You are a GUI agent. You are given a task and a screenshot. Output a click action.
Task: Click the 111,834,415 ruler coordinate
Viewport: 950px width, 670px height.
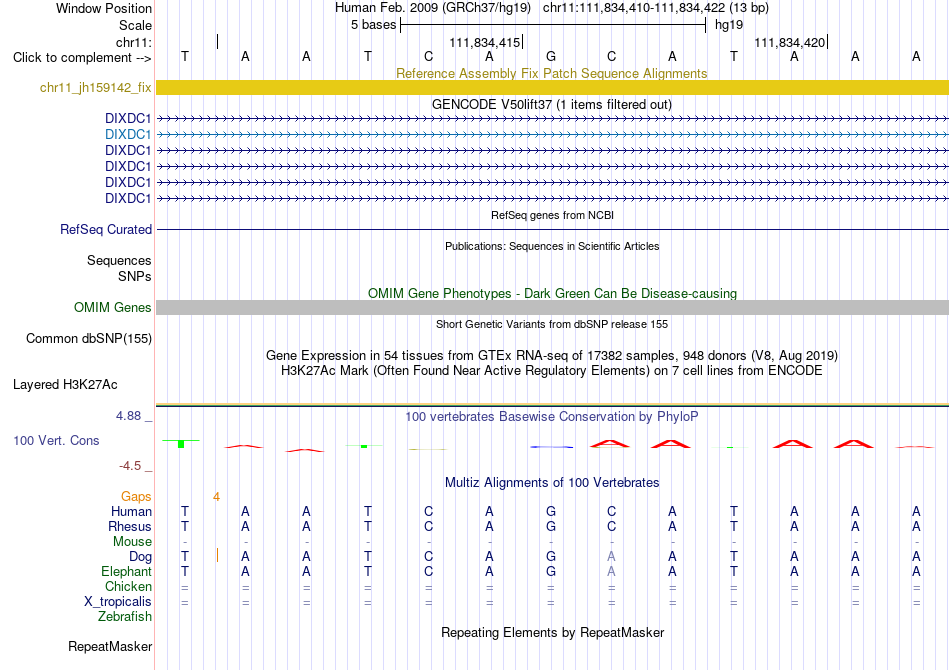[x=485, y=42]
